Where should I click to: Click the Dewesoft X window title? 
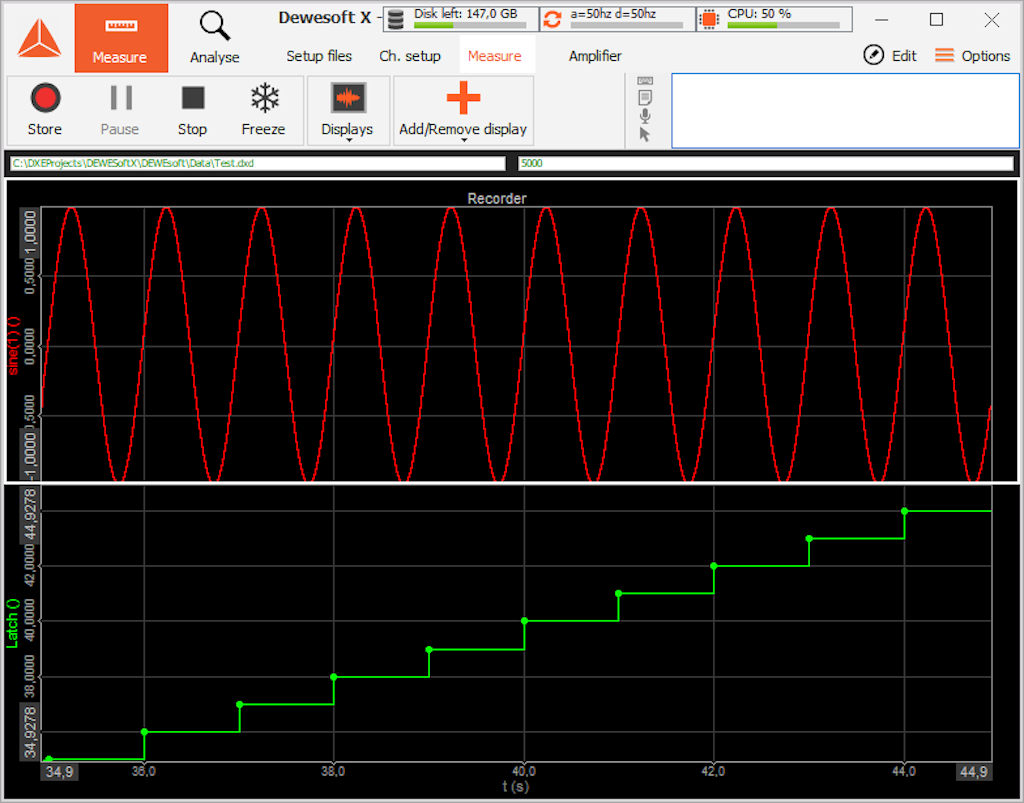click(325, 18)
